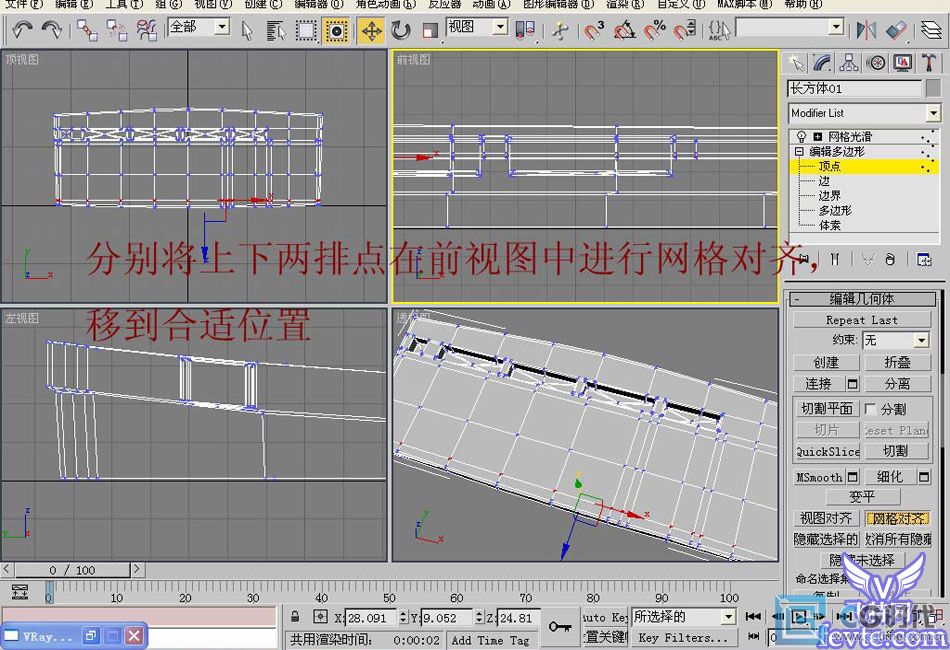Open the named selection sets dropdown
Screen dimensions: 950x650
(x=790, y=27)
